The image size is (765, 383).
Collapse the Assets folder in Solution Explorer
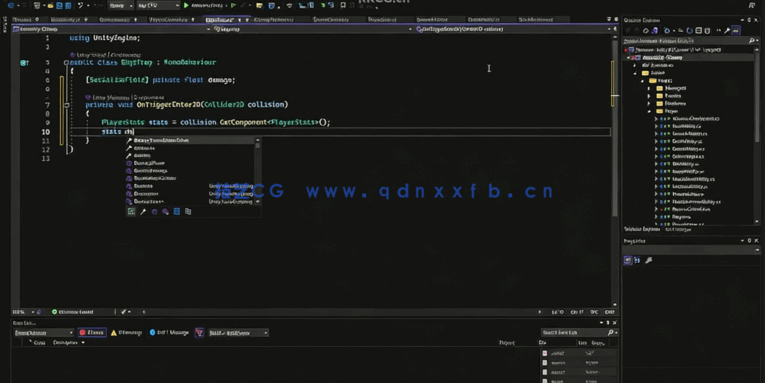(x=635, y=73)
